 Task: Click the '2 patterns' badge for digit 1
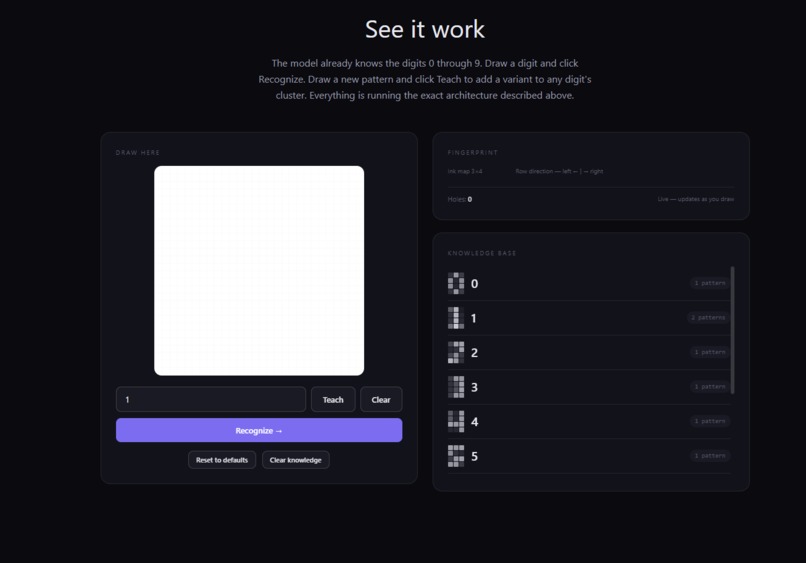click(x=708, y=318)
